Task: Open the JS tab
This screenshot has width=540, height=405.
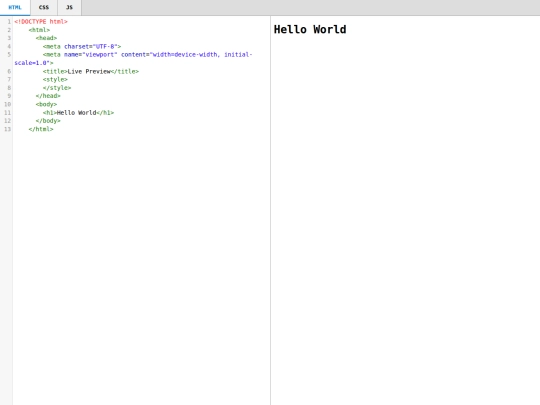Action: tap(69, 7)
